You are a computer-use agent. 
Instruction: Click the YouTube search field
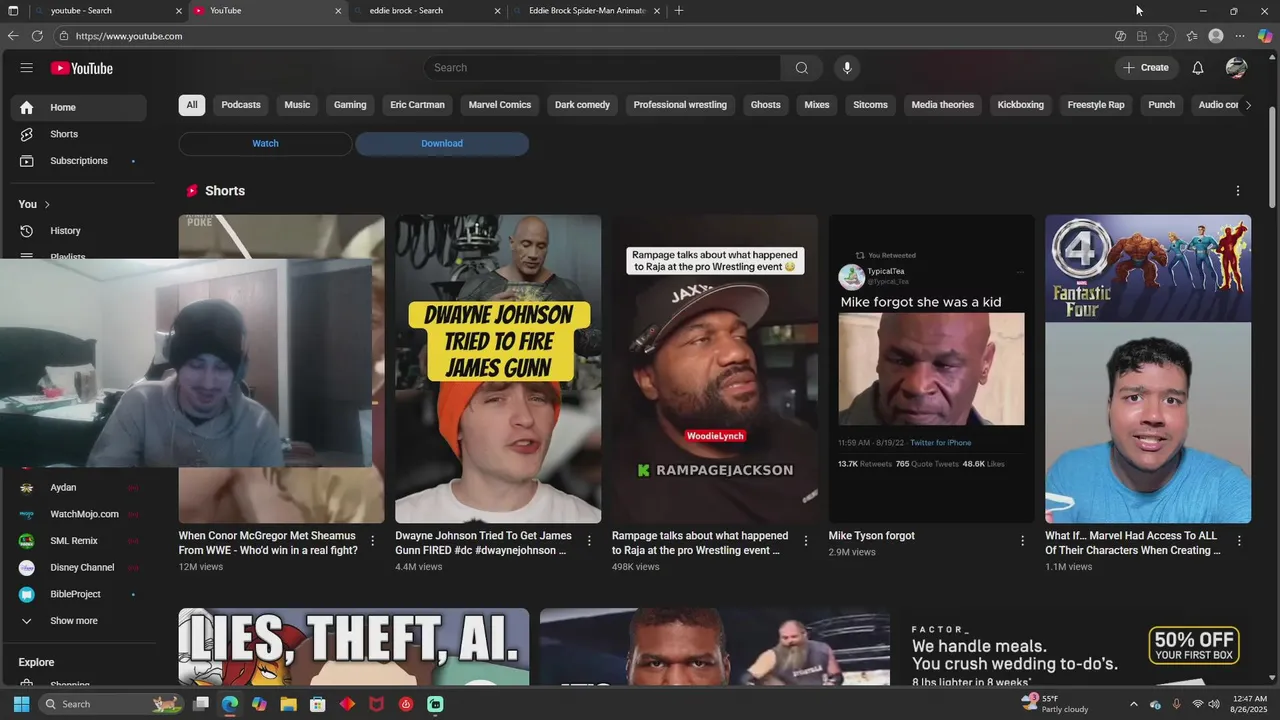pyautogui.click(x=603, y=68)
